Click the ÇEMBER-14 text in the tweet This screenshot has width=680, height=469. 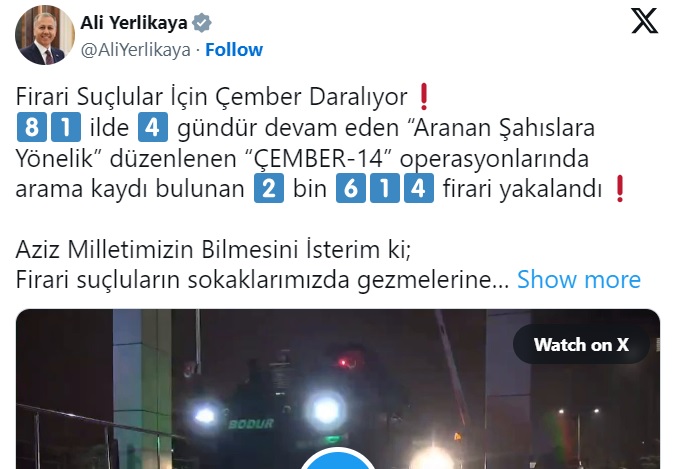319,158
